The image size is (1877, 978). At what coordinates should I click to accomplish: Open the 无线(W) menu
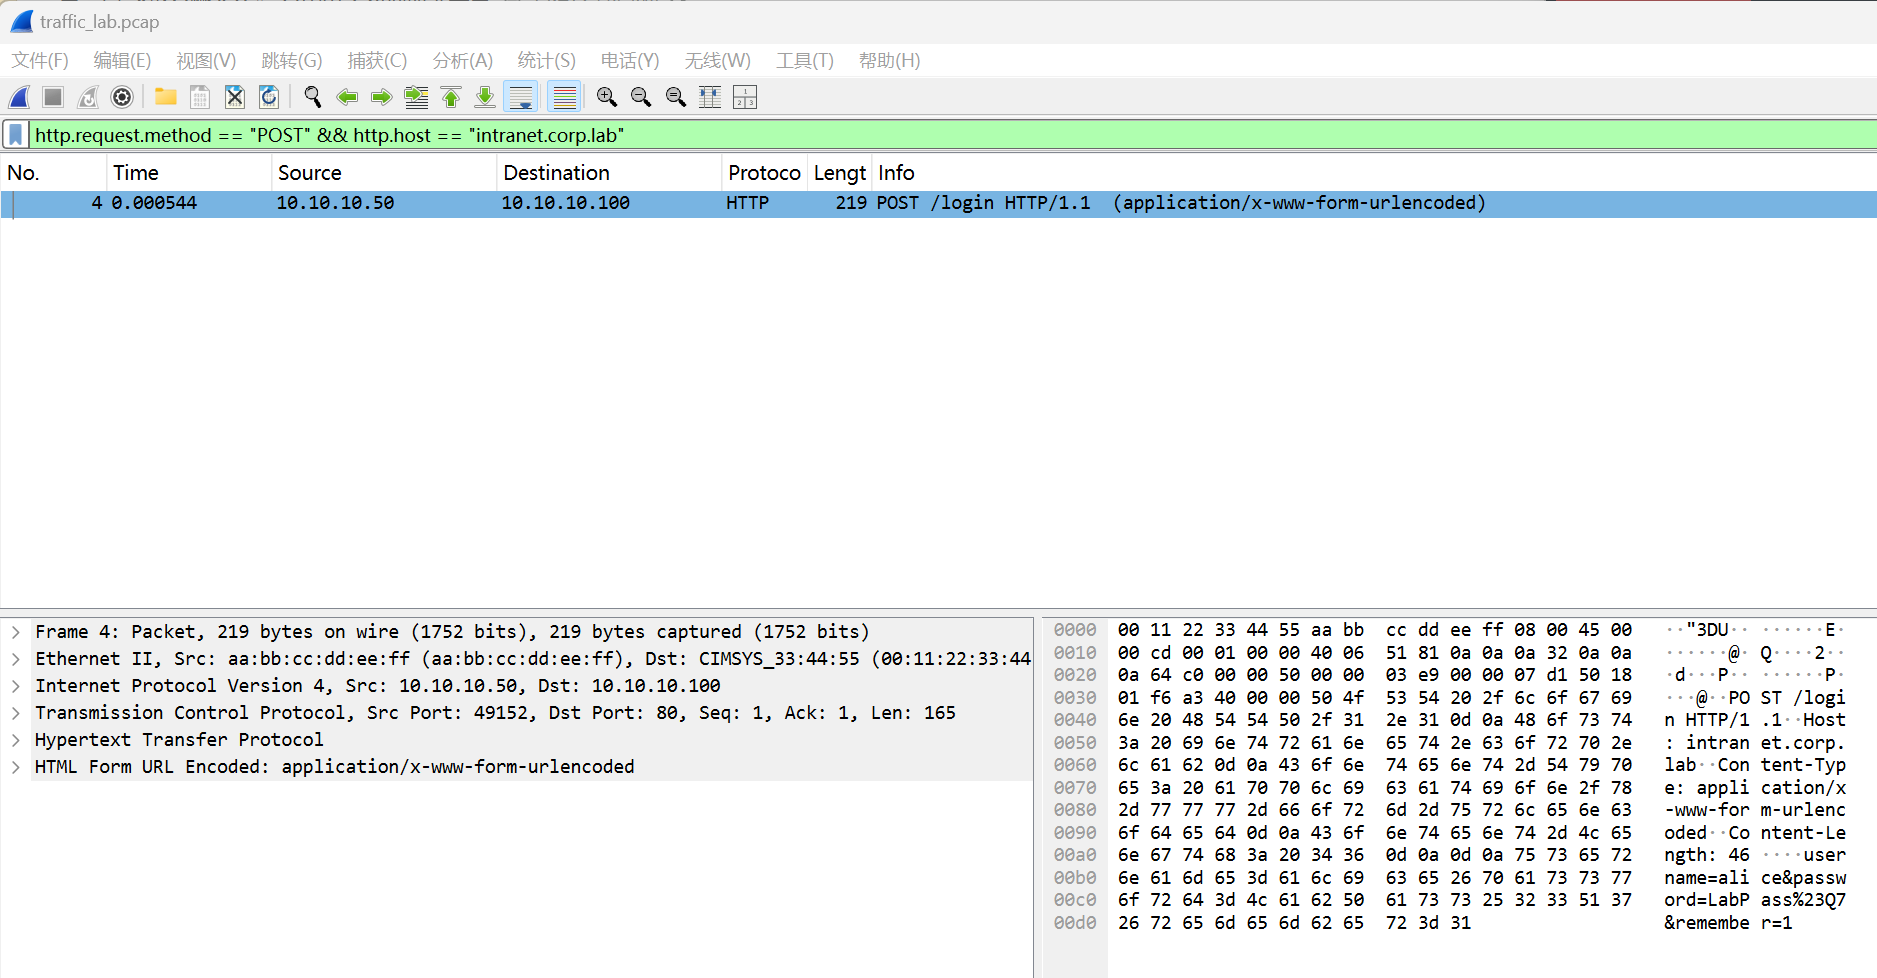tap(717, 61)
